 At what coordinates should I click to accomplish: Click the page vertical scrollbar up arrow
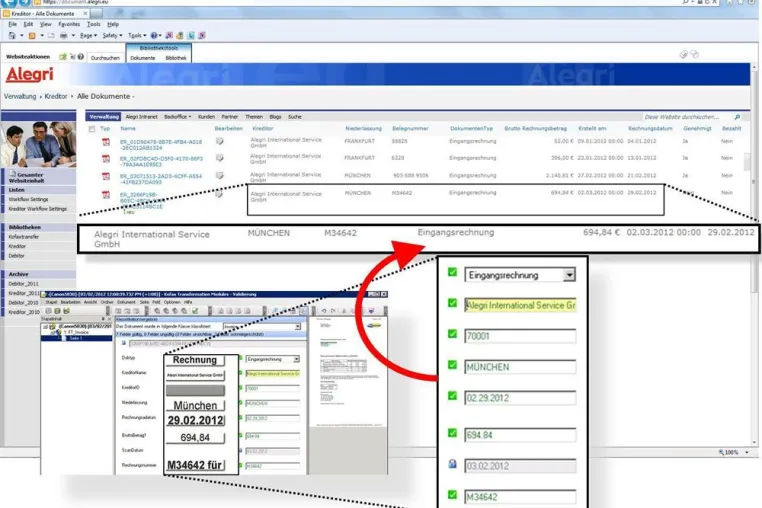754,67
